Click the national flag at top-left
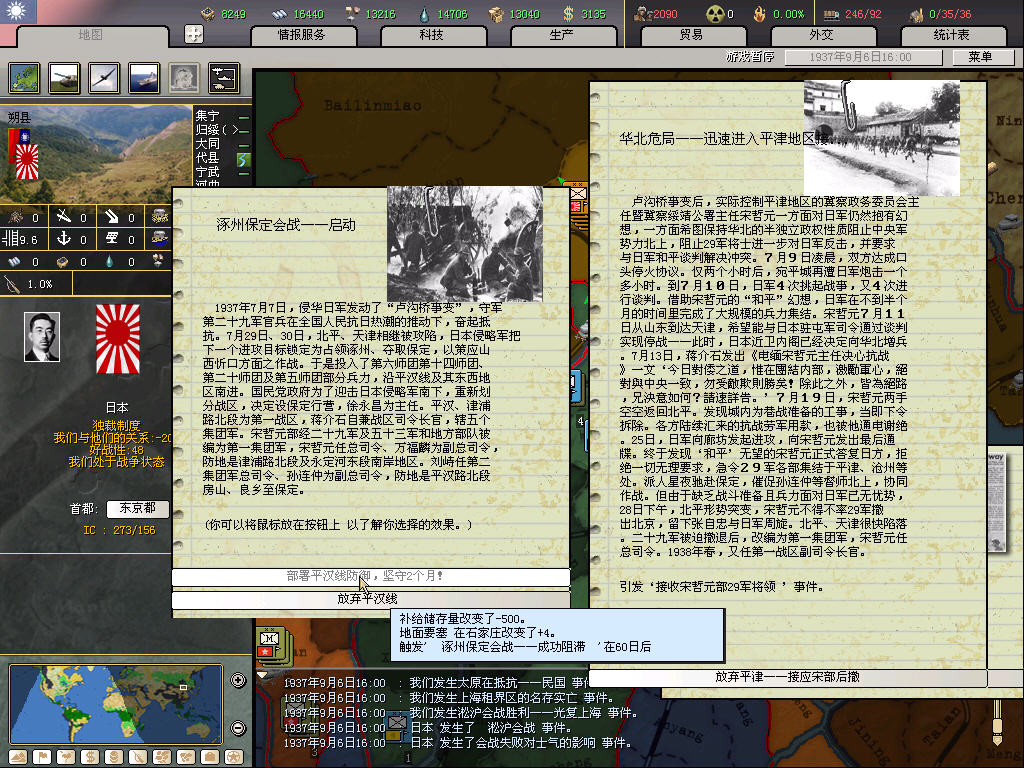 (18, 11)
